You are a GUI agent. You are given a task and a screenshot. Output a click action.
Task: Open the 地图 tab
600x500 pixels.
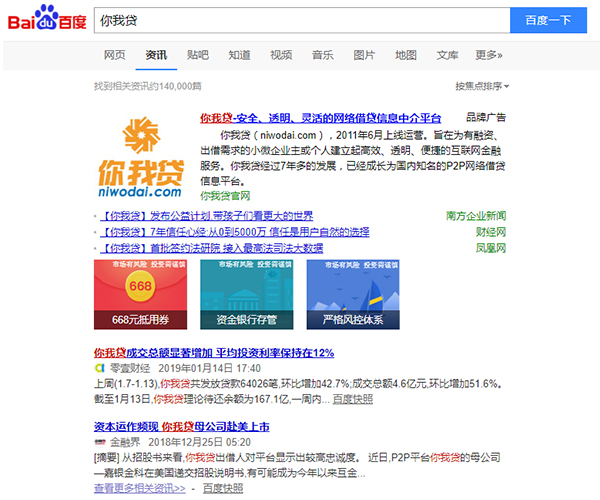click(x=405, y=55)
